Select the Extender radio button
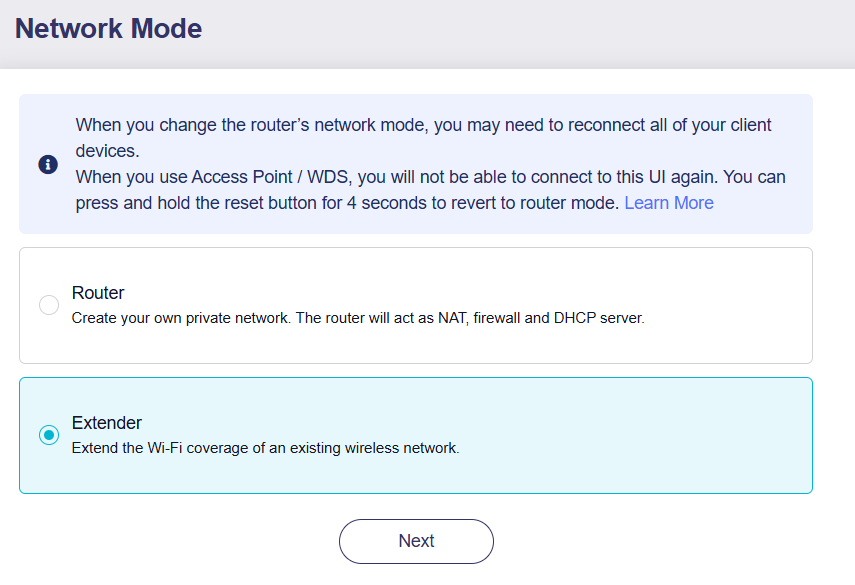Image resolution: width=855 pixels, height=585 pixels. 49,435
